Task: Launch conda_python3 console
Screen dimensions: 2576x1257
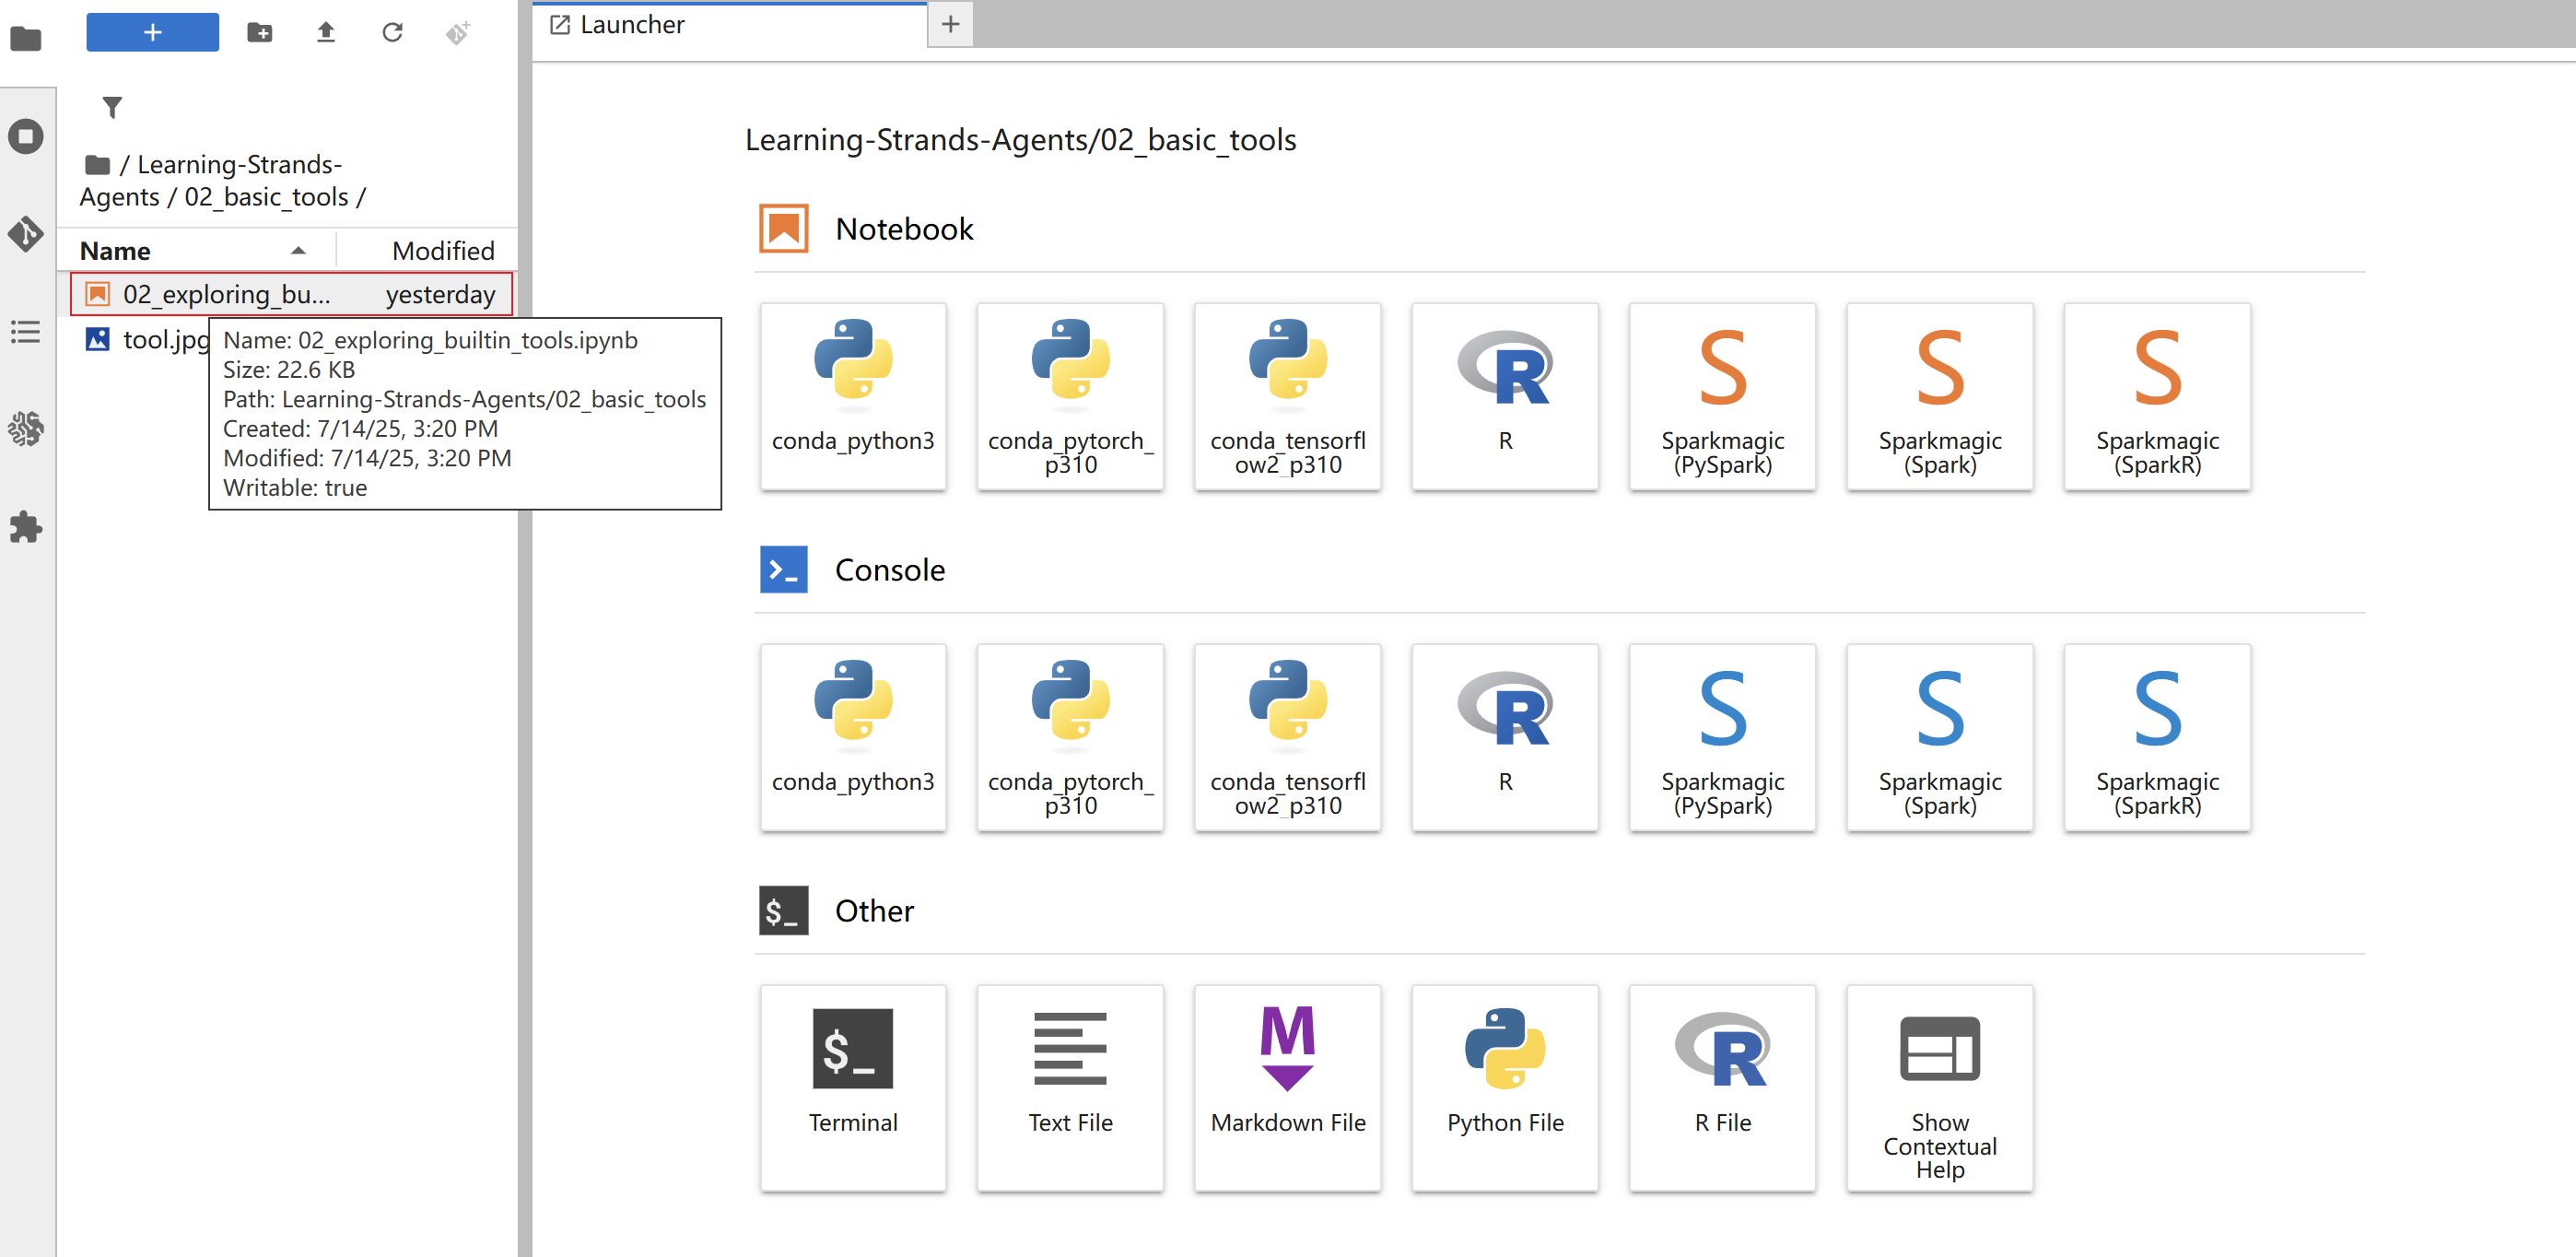Action: [853, 737]
